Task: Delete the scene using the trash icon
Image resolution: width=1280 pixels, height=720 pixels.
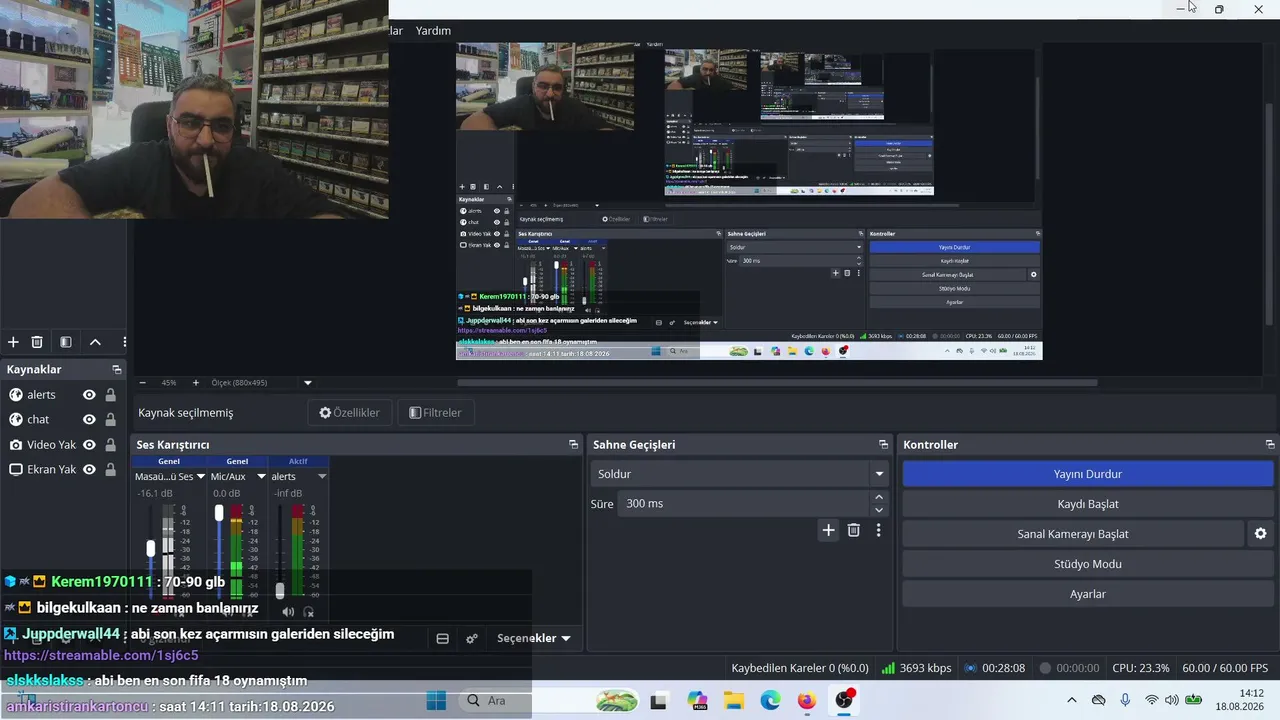Action: point(37,342)
